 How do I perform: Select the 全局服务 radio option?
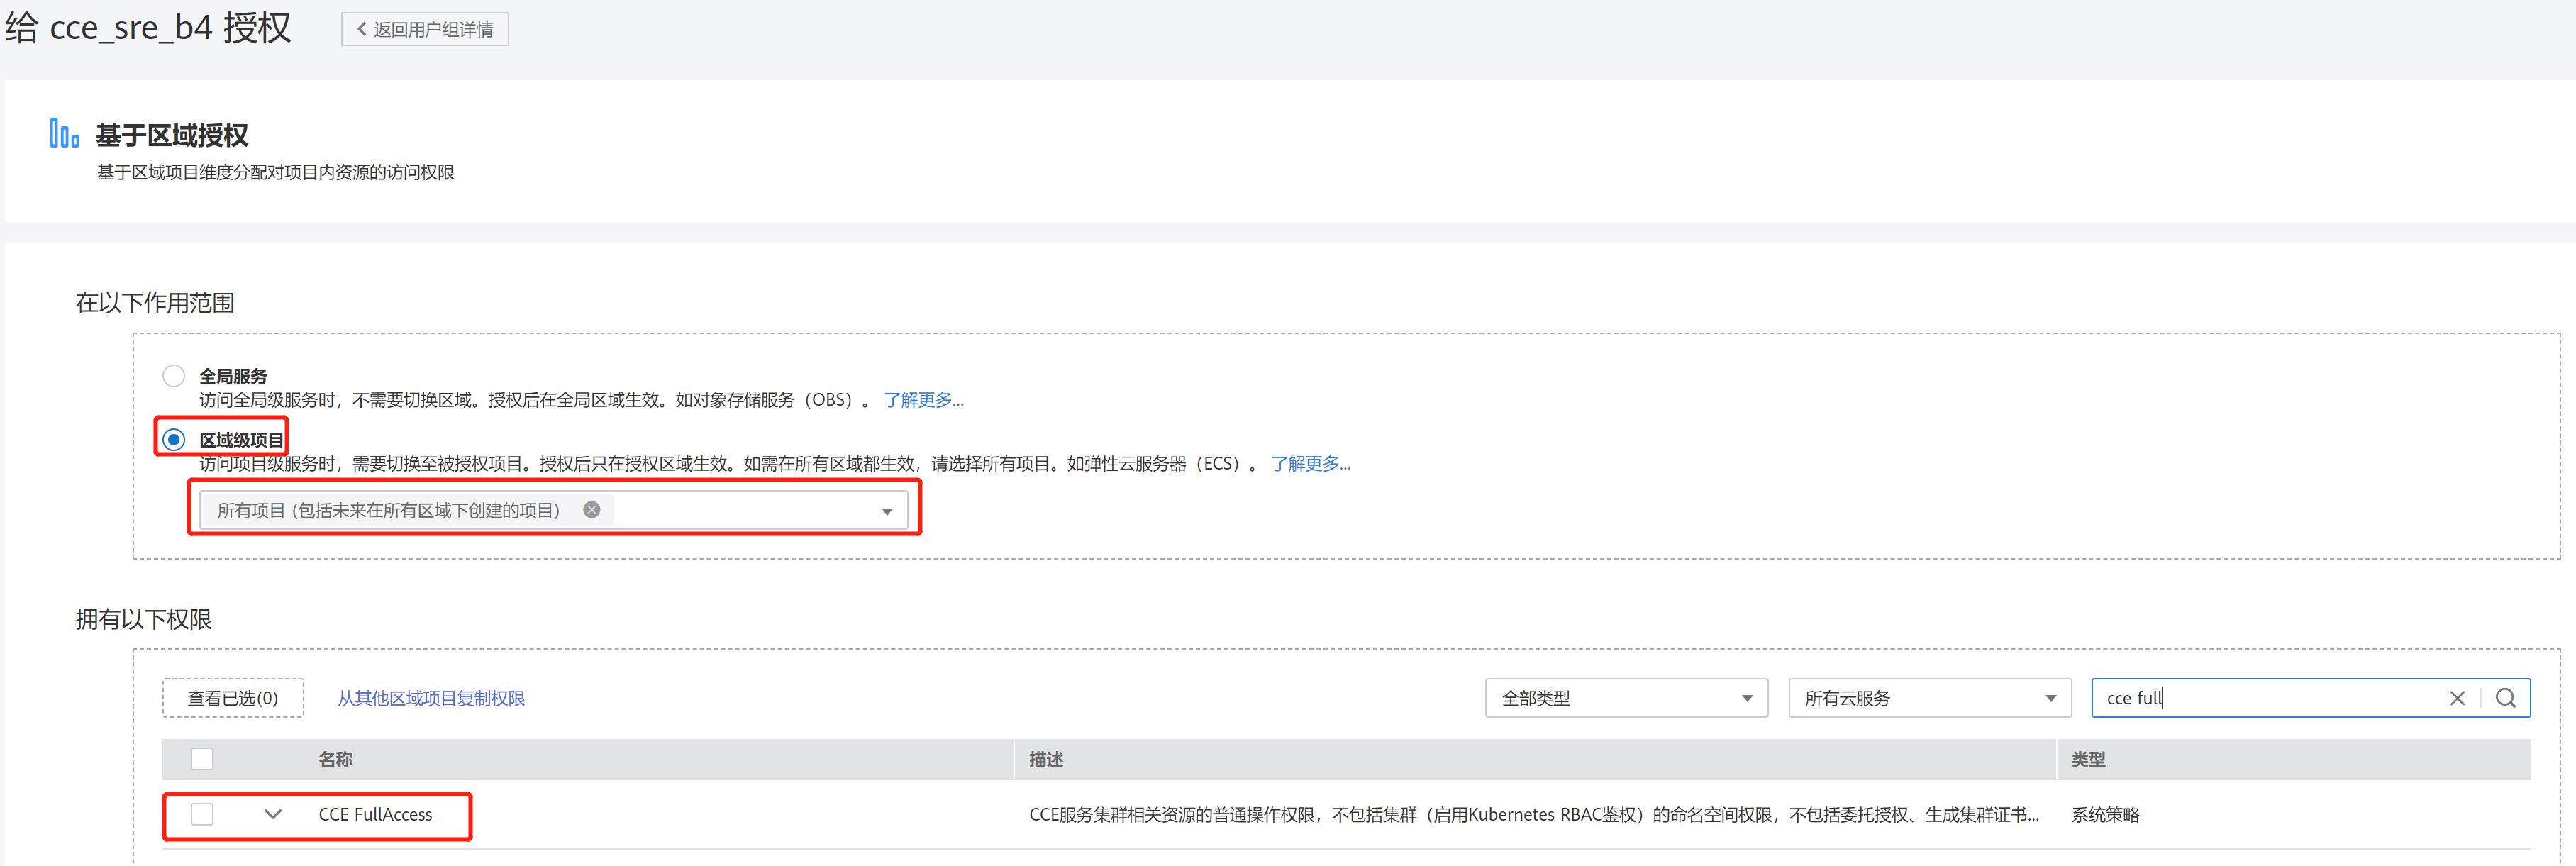point(174,376)
